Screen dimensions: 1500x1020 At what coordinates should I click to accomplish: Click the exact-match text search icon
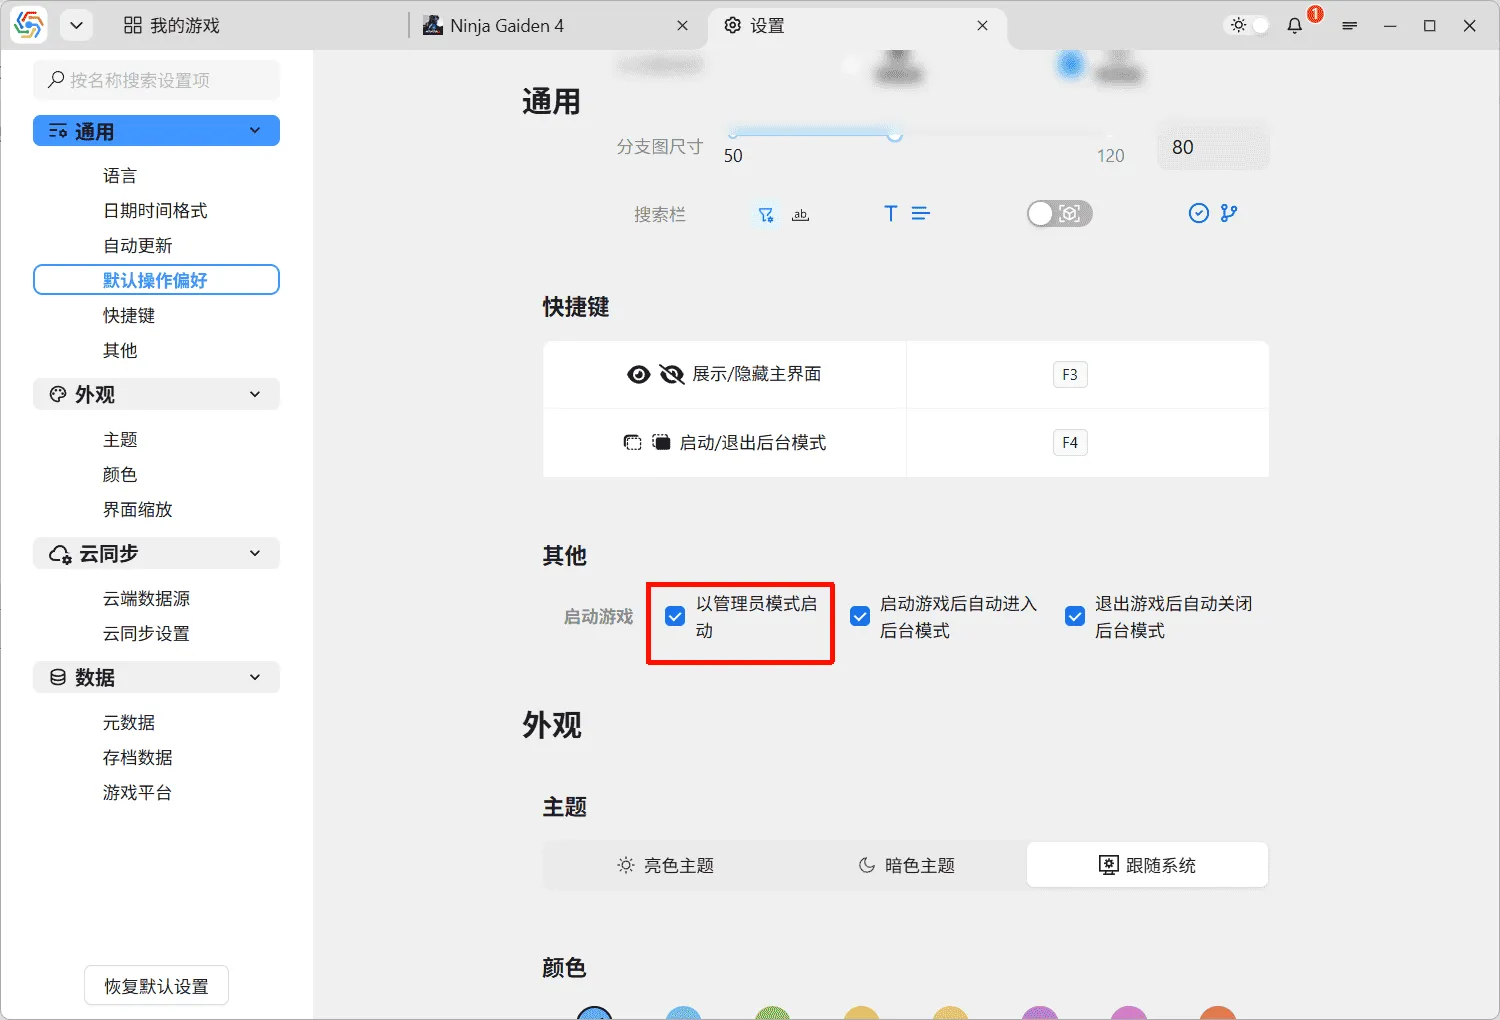(800, 214)
